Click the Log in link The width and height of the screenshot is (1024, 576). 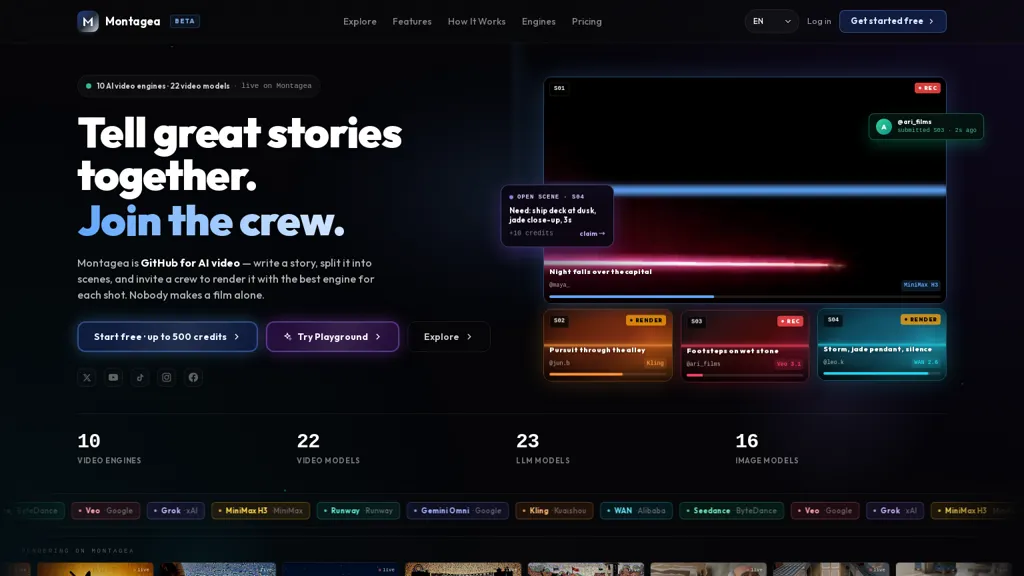819,22
